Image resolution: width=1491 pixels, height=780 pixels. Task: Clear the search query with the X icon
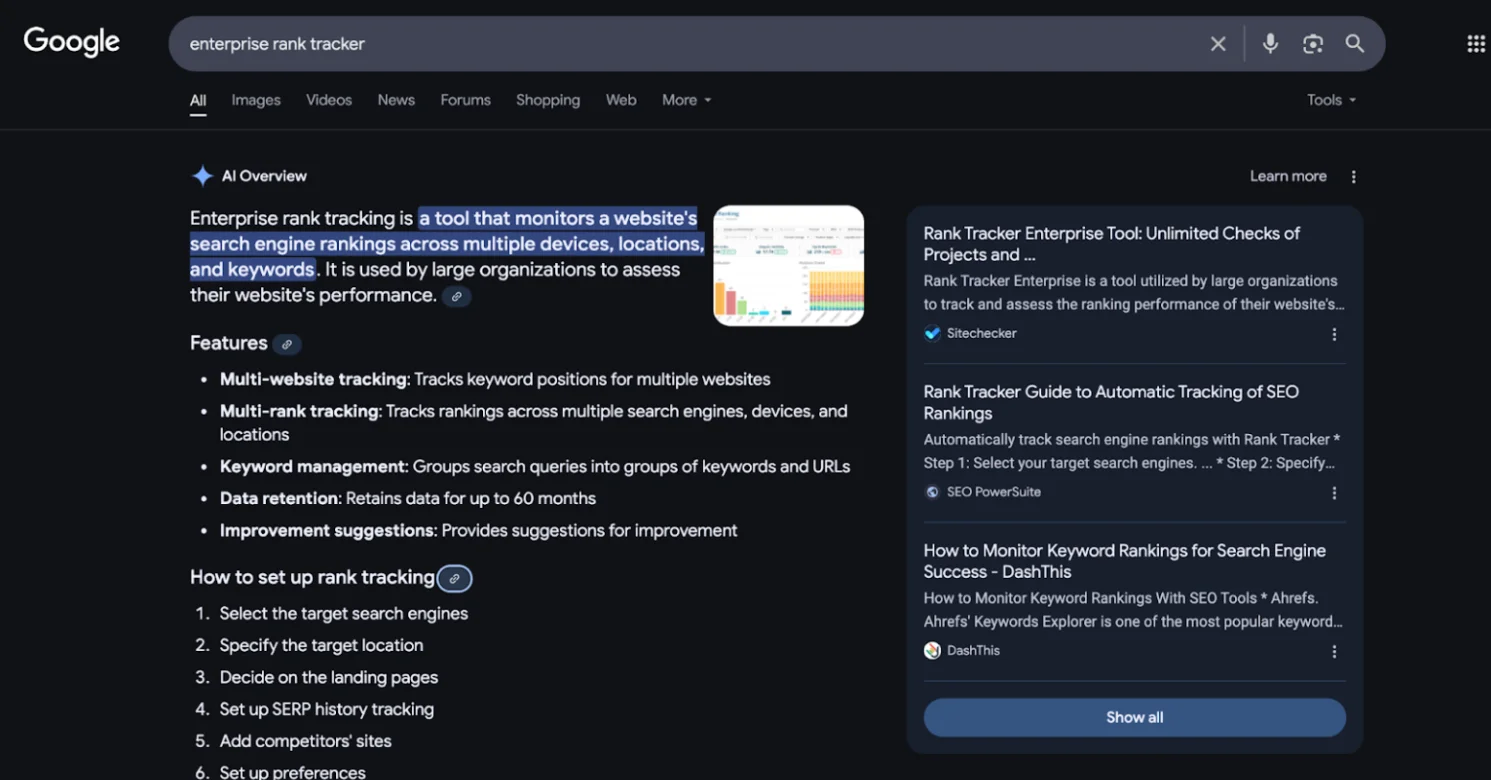coord(1217,44)
